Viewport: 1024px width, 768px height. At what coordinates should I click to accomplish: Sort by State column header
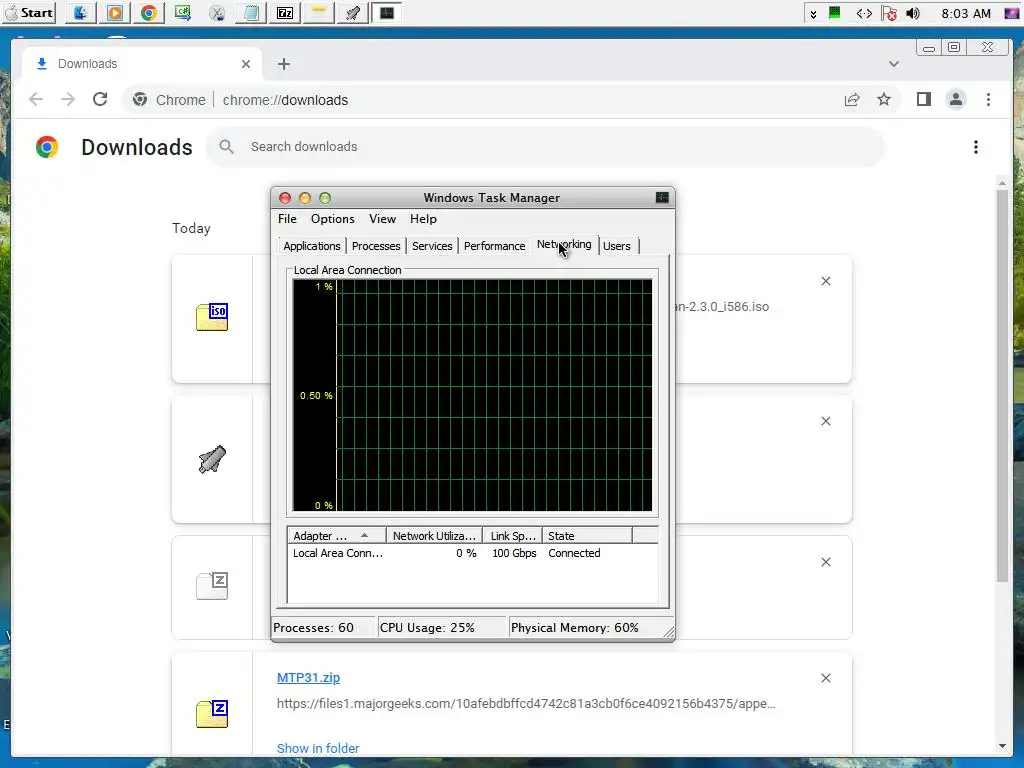click(587, 536)
